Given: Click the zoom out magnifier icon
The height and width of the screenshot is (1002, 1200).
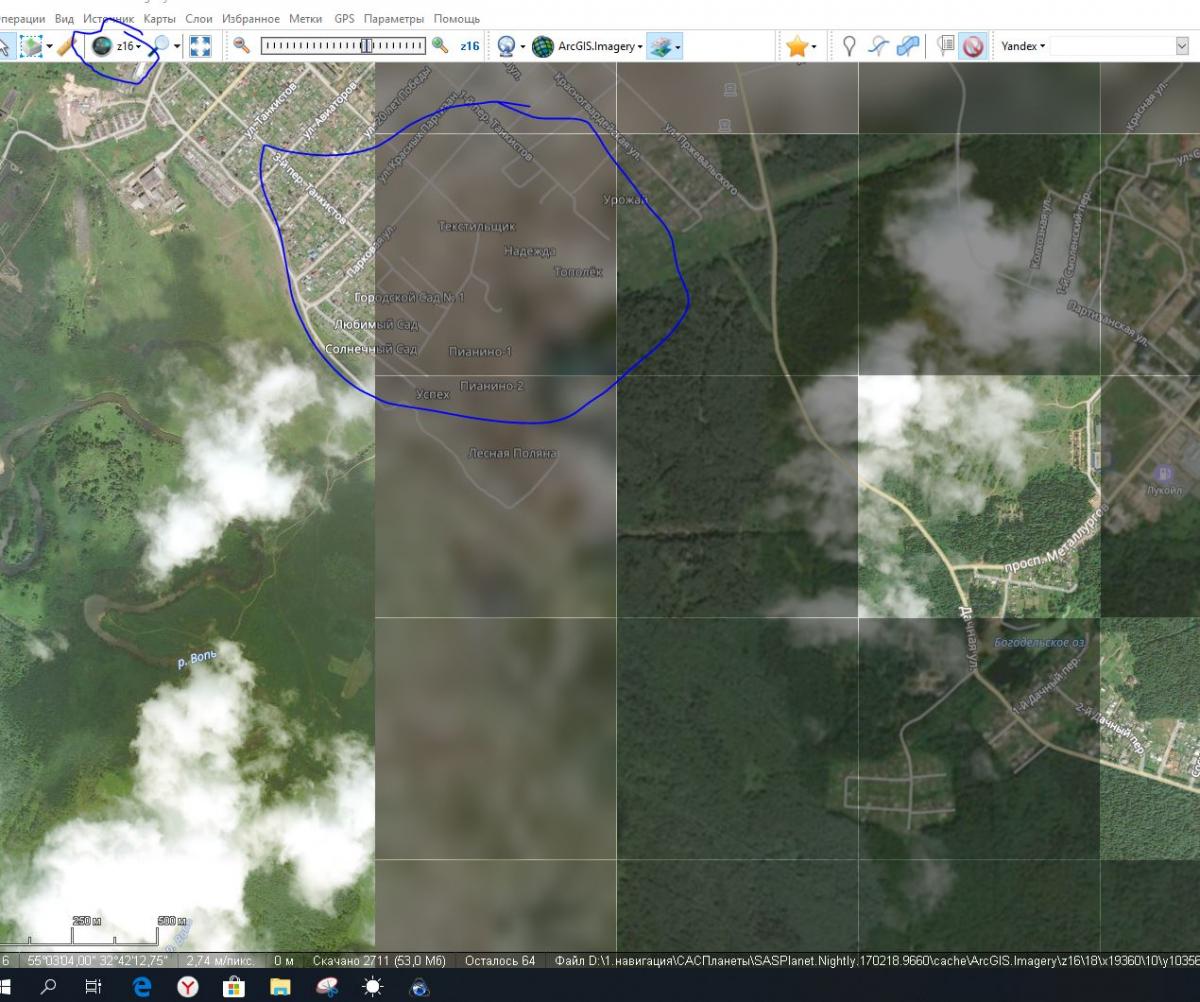Looking at the screenshot, I should [x=241, y=46].
